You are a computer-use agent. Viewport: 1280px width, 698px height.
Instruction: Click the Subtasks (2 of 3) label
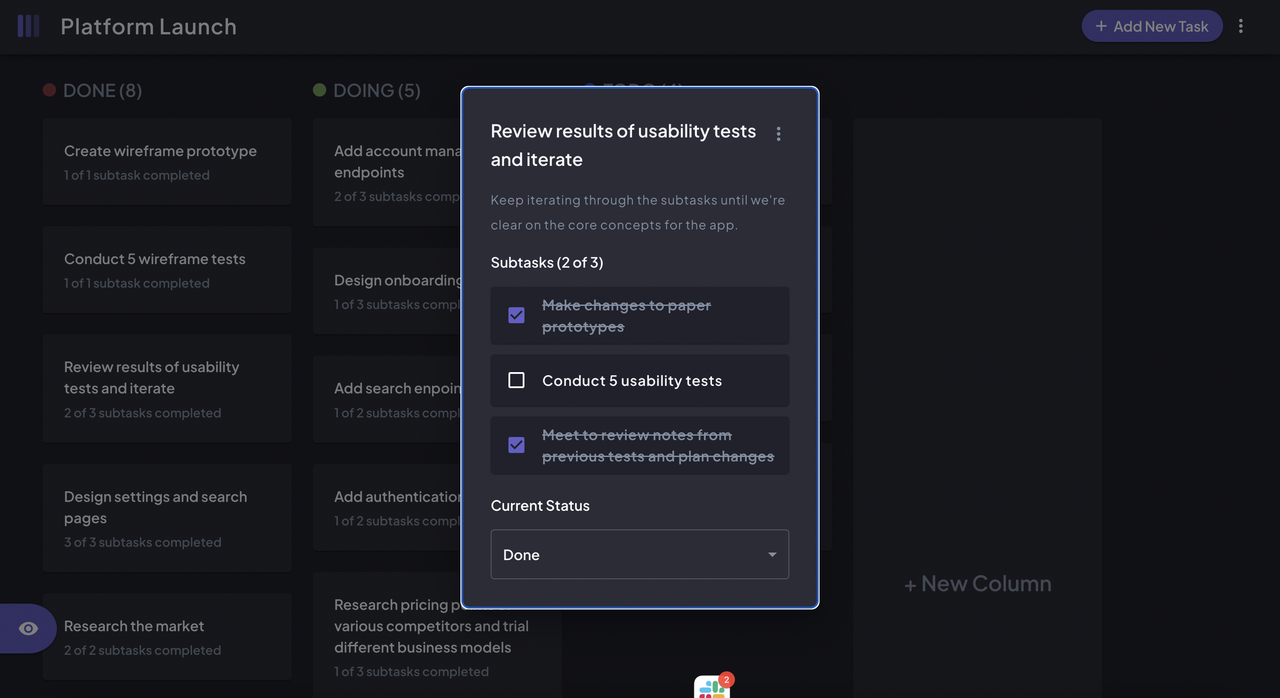tap(547, 263)
